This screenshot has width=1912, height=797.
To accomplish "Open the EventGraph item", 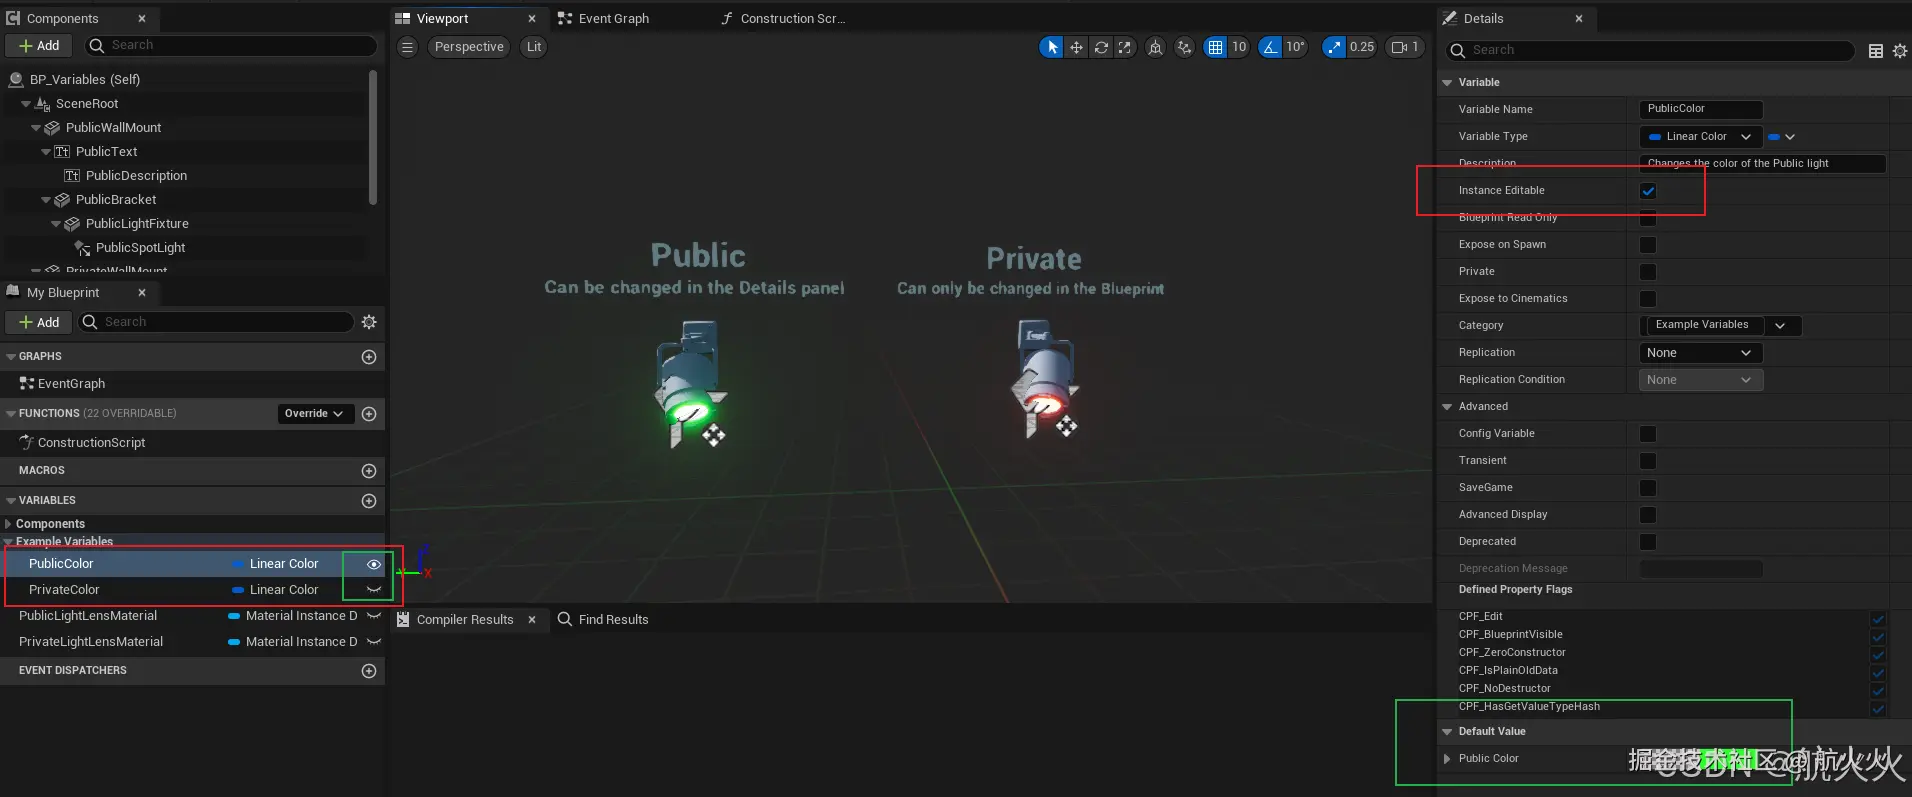I will click(71, 384).
